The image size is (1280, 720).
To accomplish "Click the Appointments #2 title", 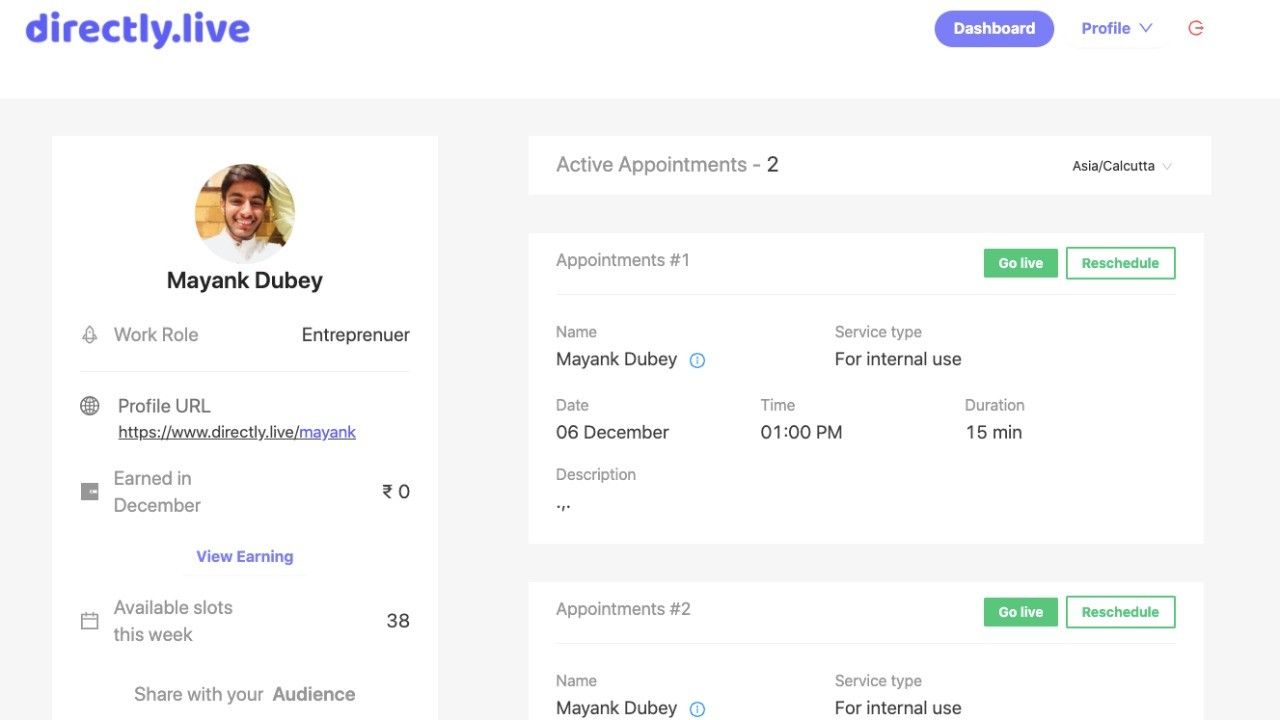I will coord(623,609).
